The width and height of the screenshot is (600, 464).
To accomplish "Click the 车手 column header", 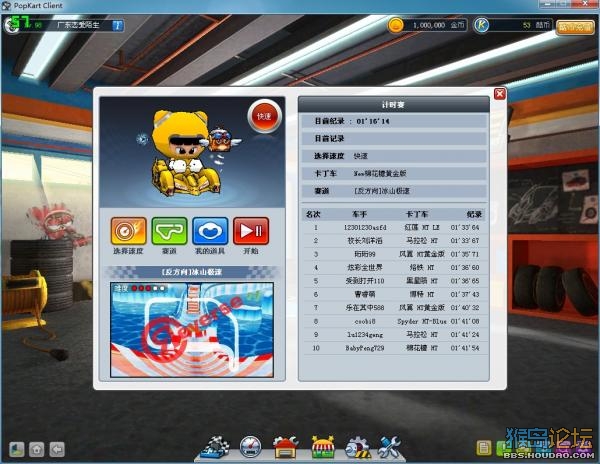I will (x=359, y=214).
